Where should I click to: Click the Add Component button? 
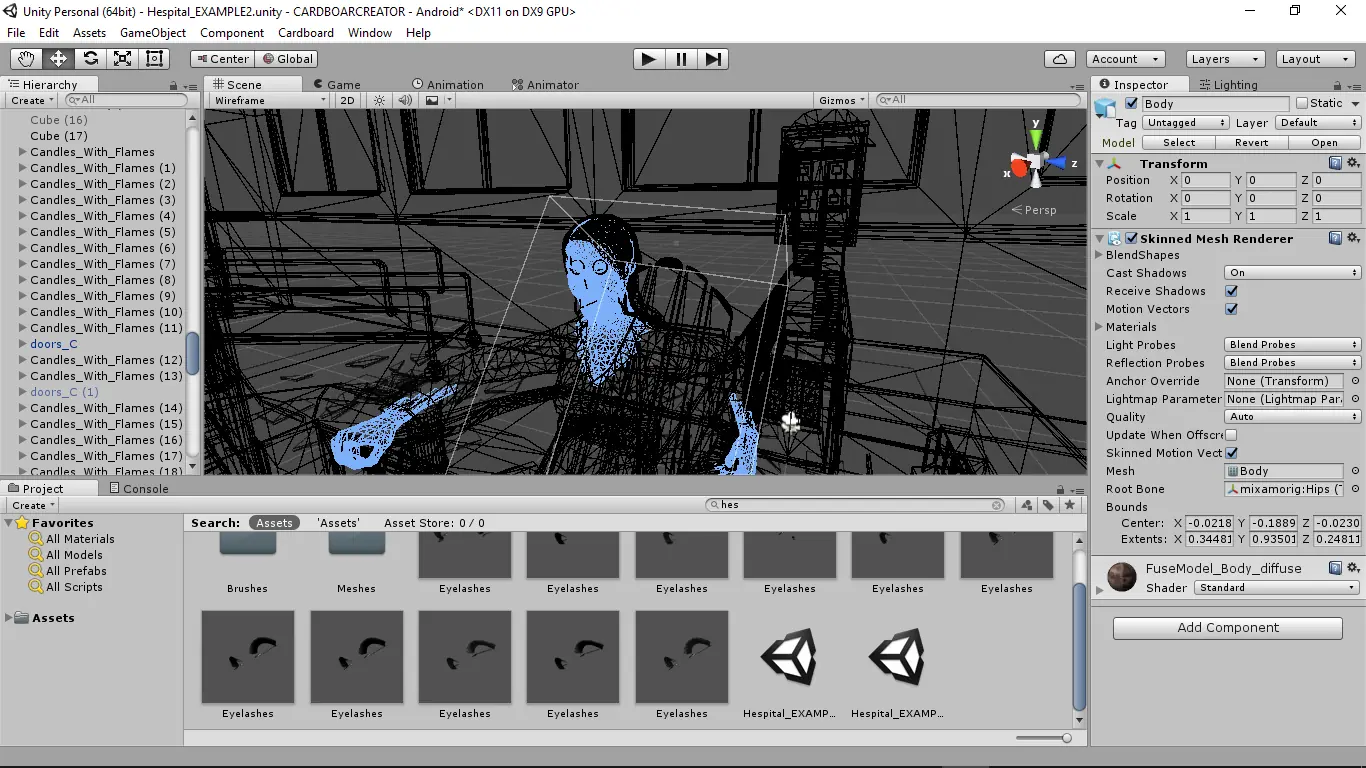pyautogui.click(x=1227, y=628)
